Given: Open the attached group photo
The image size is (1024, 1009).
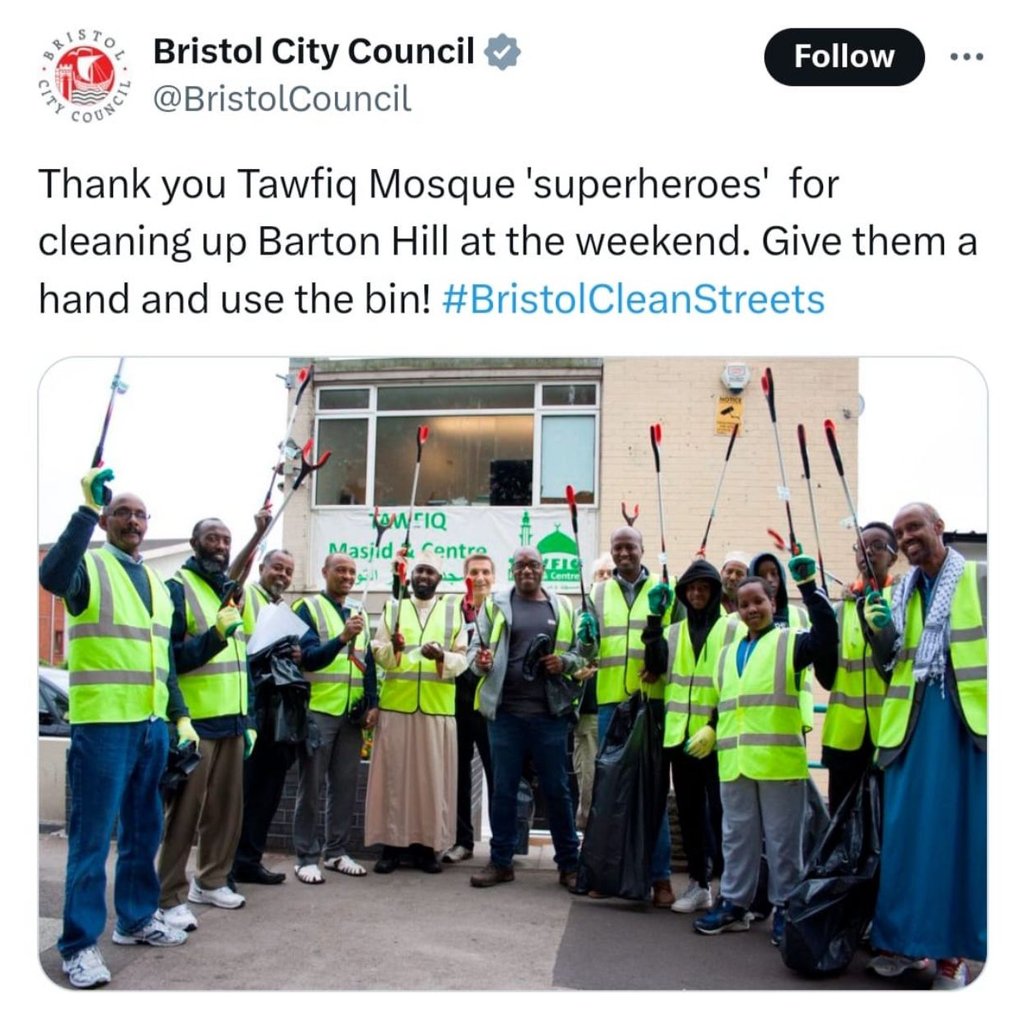Looking at the screenshot, I should point(513,673).
